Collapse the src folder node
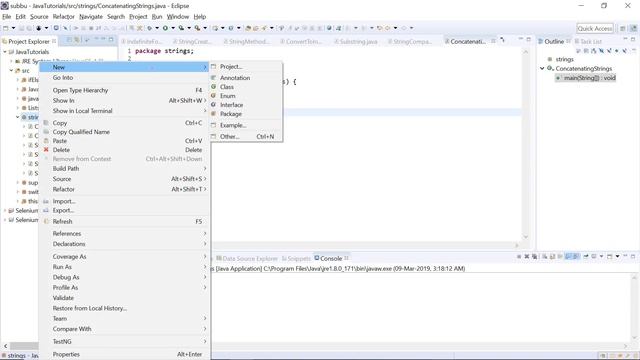 pyautogui.click(x=11, y=71)
